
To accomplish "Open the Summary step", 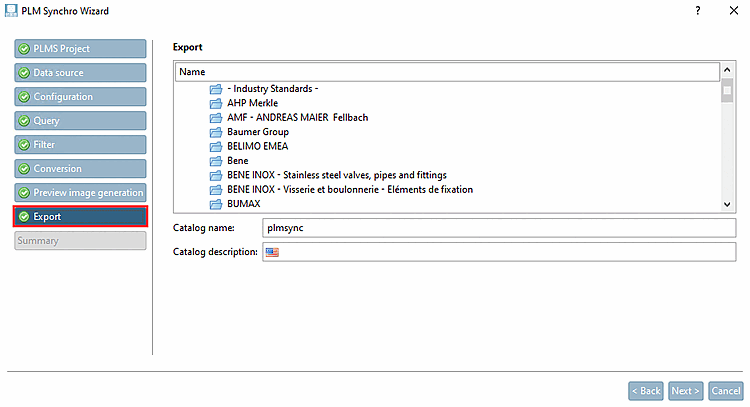I will pos(80,241).
